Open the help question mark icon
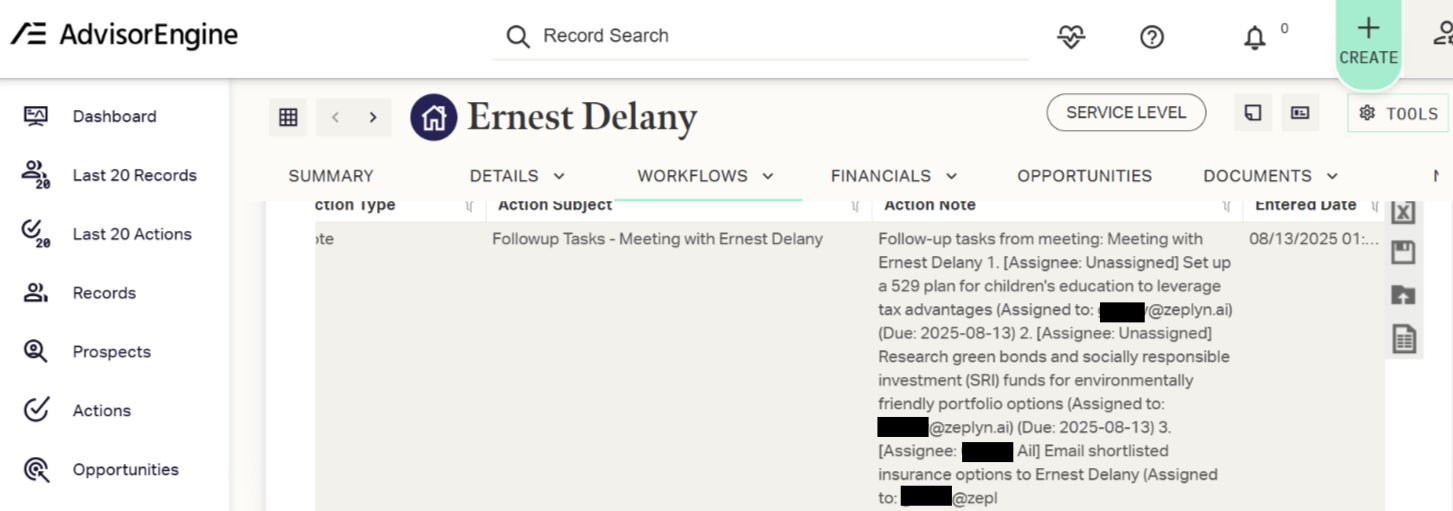Image resolution: width=1453 pixels, height=511 pixels. pyautogui.click(x=1152, y=37)
